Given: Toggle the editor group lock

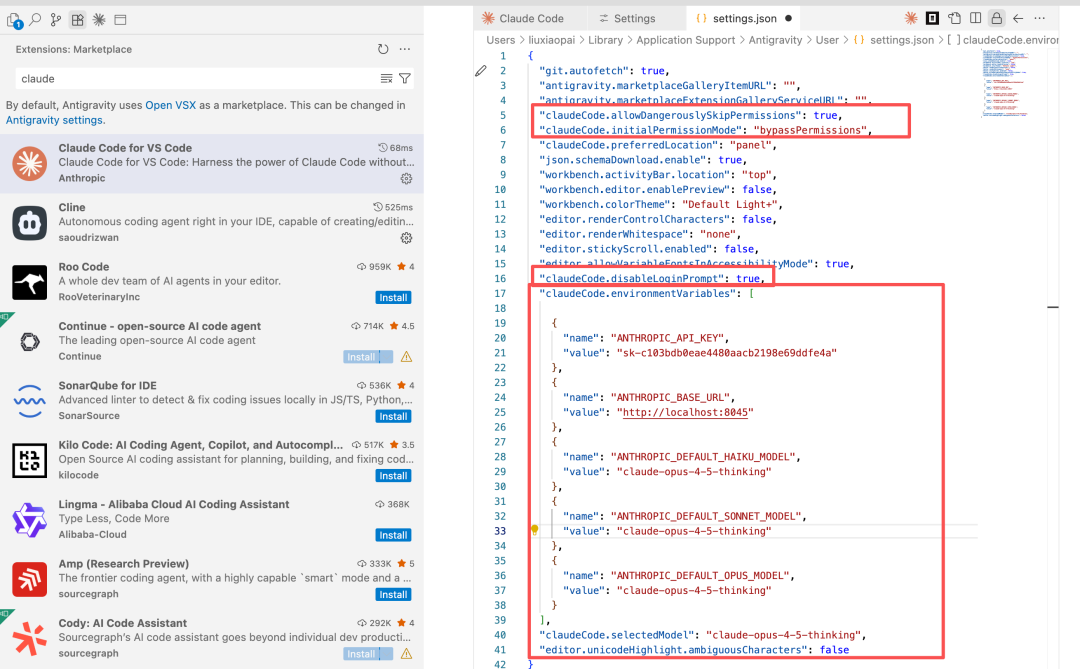Looking at the screenshot, I should [x=996, y=18].
